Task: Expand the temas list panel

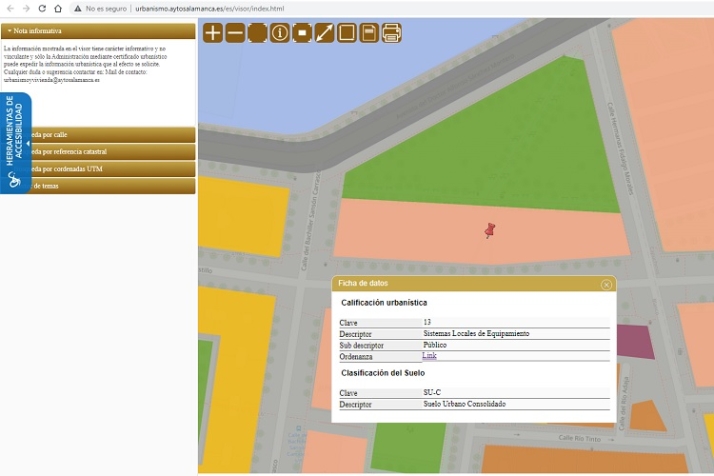Action: [110, 186]
